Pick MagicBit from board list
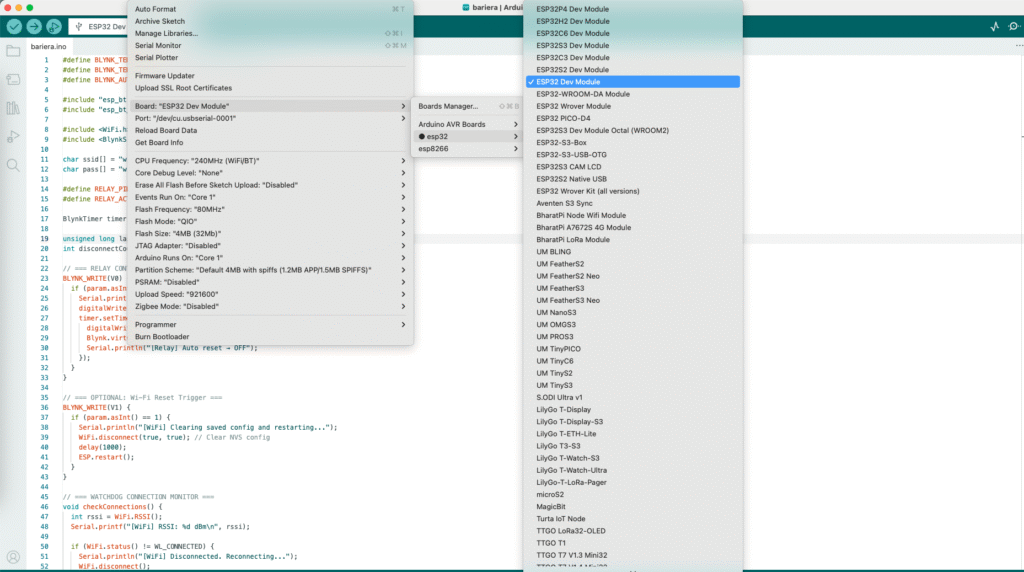Viewport: 1024px width, 572px height. point(633,507)
